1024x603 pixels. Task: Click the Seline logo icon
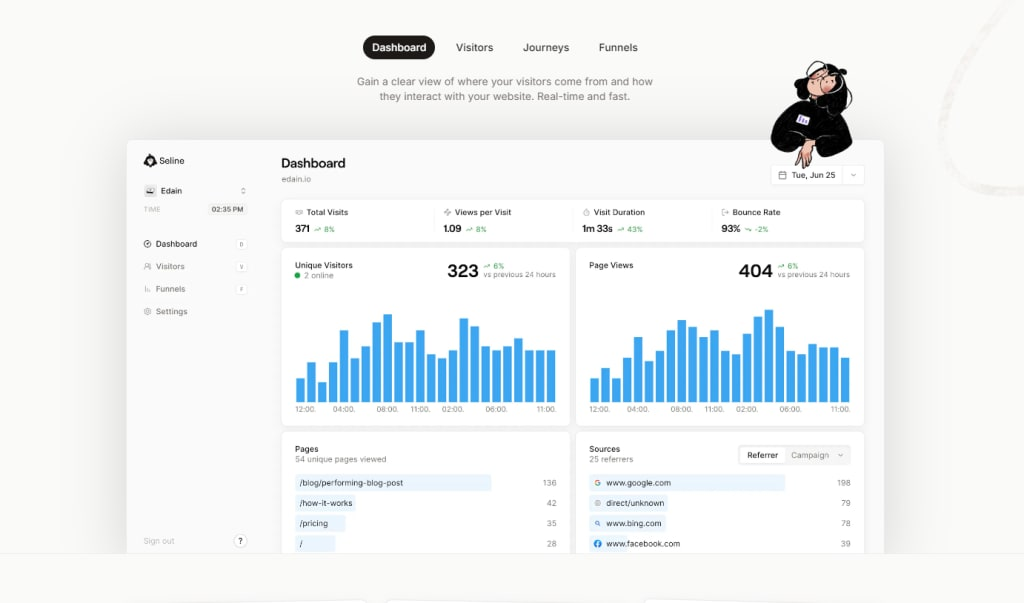[150, 161]
